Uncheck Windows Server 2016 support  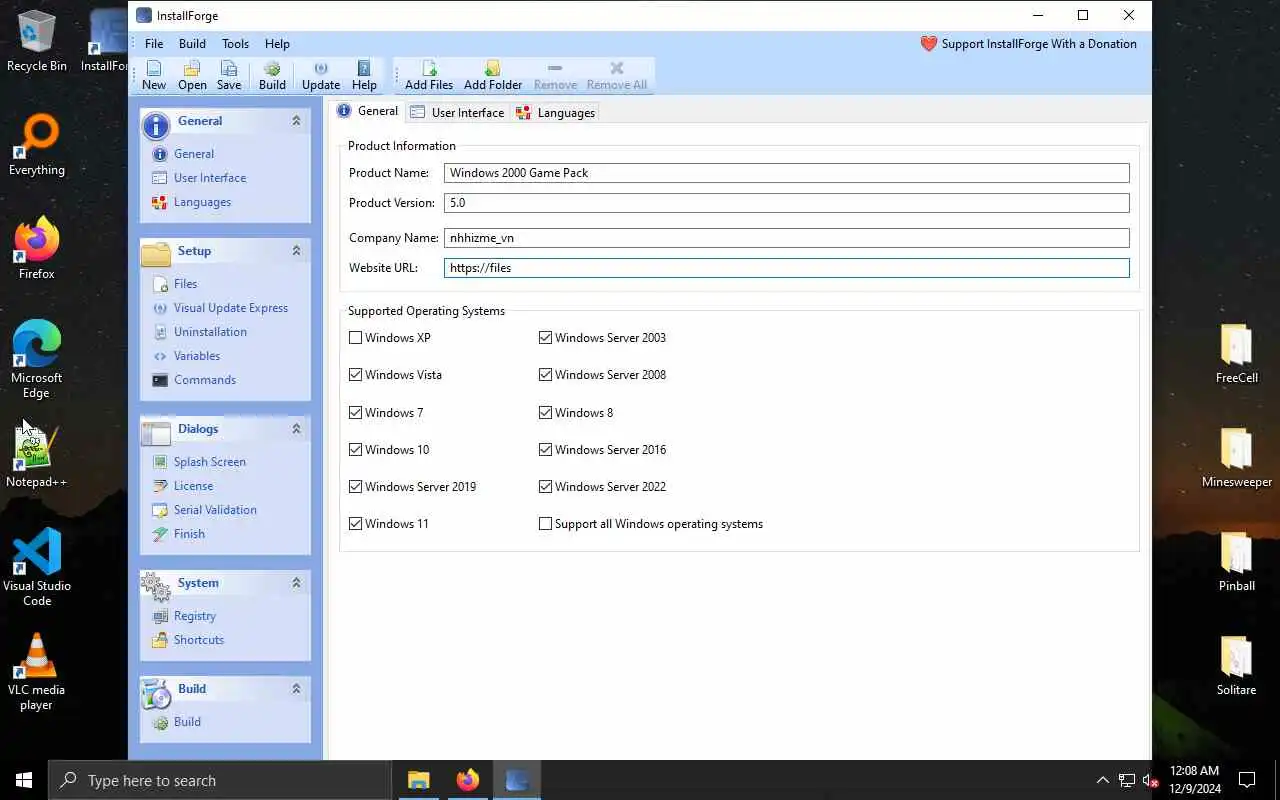point(545,450)
